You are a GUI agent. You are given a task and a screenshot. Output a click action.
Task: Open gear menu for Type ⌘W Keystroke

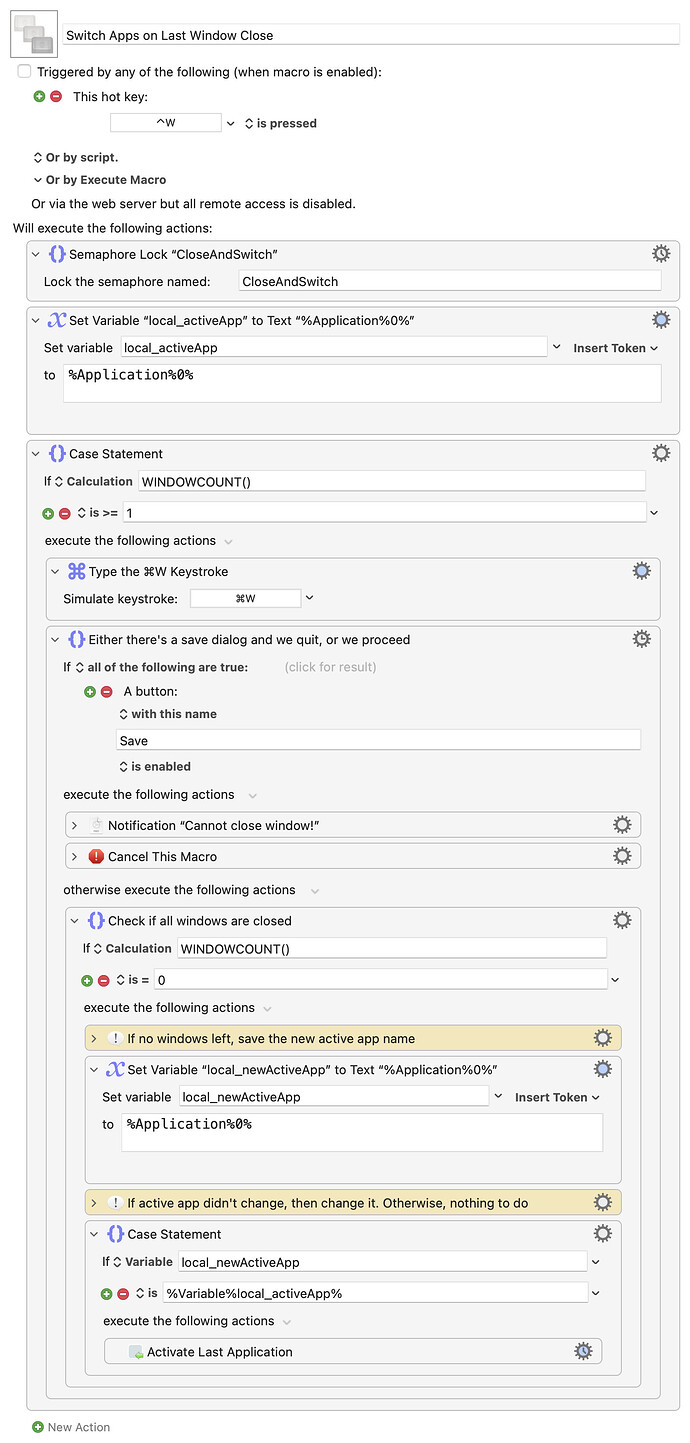point(641,571)
